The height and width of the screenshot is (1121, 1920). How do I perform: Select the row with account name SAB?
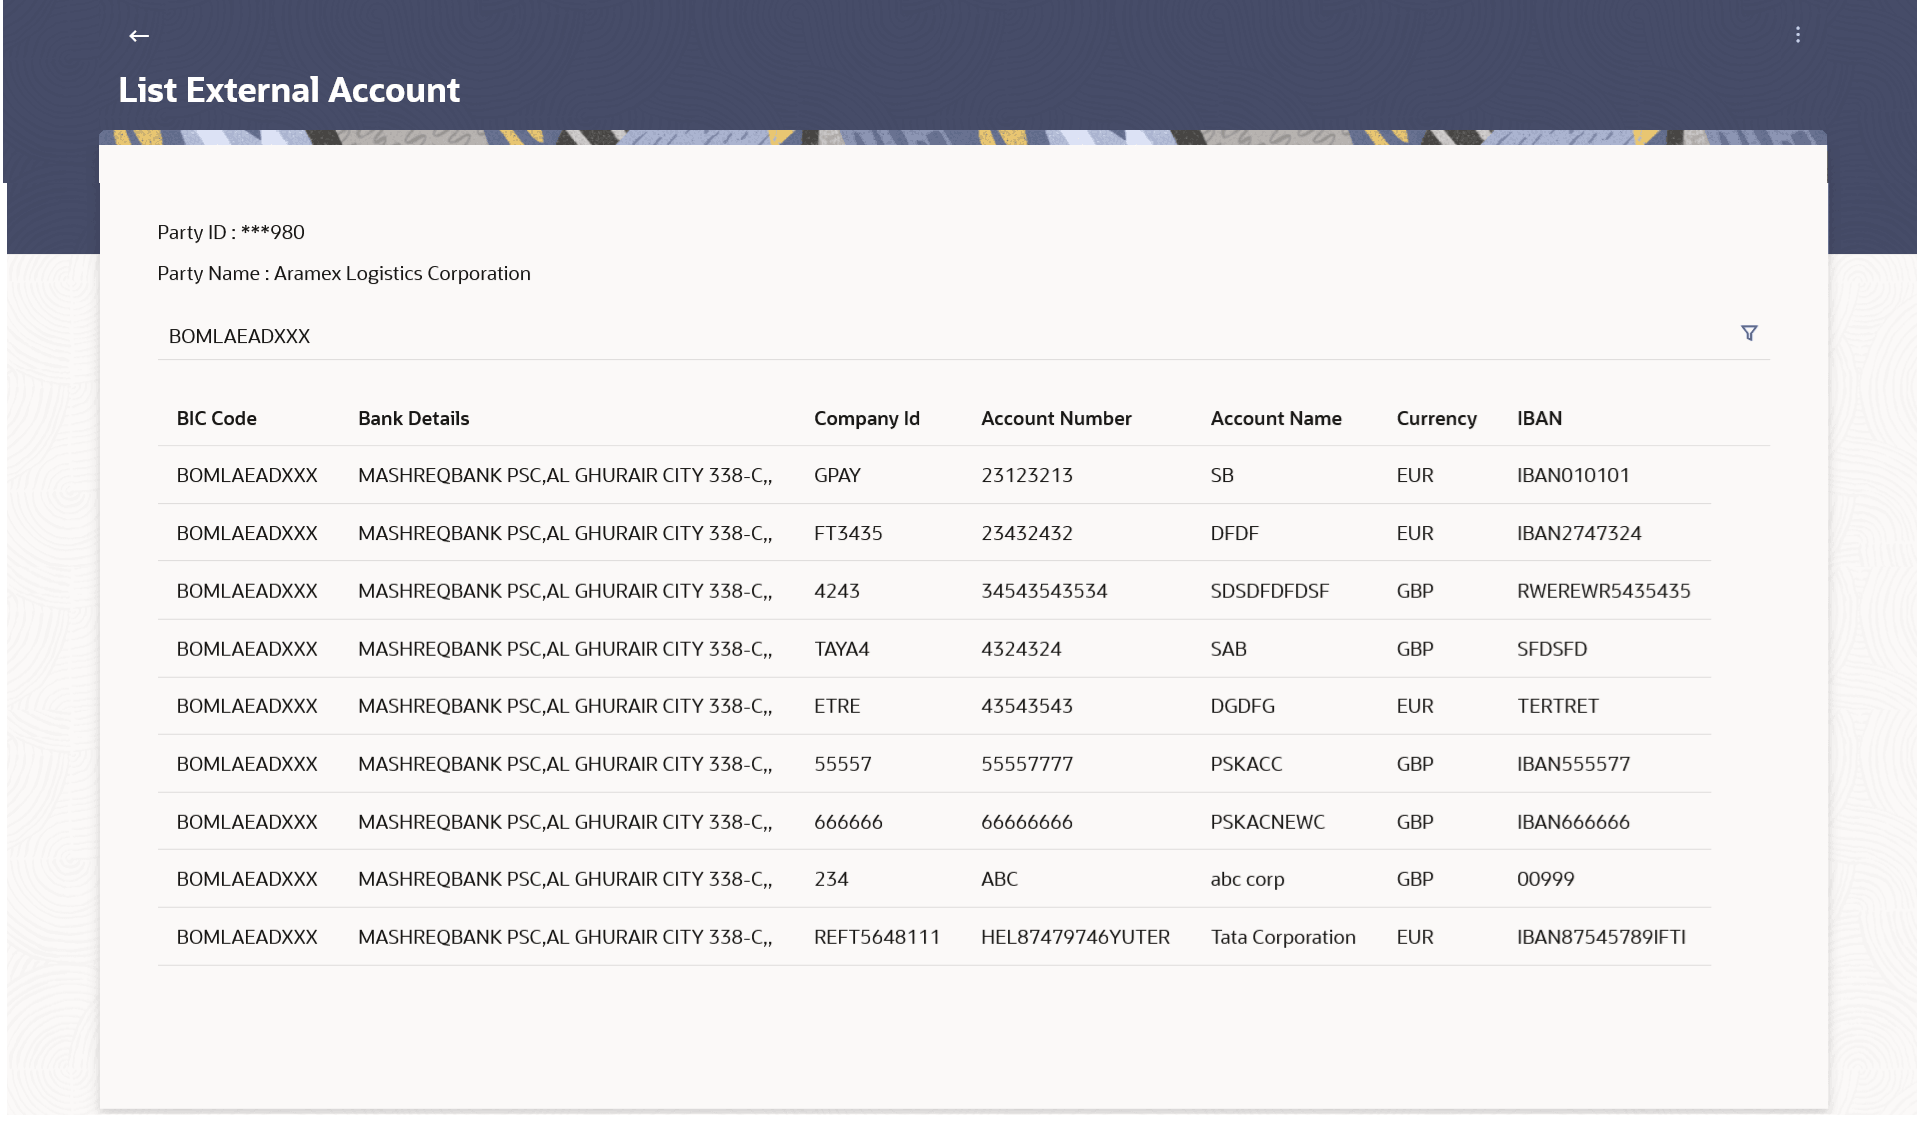click(x=1228, y=649)
